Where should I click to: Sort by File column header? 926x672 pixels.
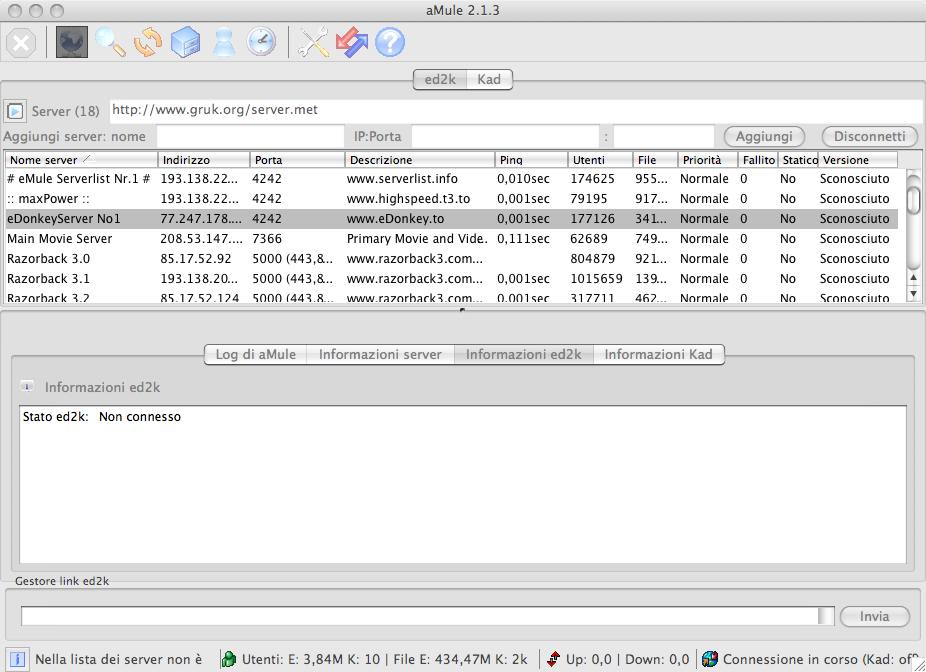[x=656, y=160]
